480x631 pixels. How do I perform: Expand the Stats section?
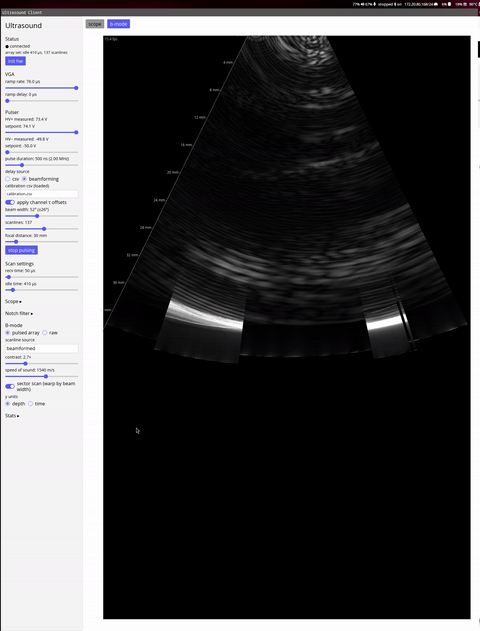point(12,416)
